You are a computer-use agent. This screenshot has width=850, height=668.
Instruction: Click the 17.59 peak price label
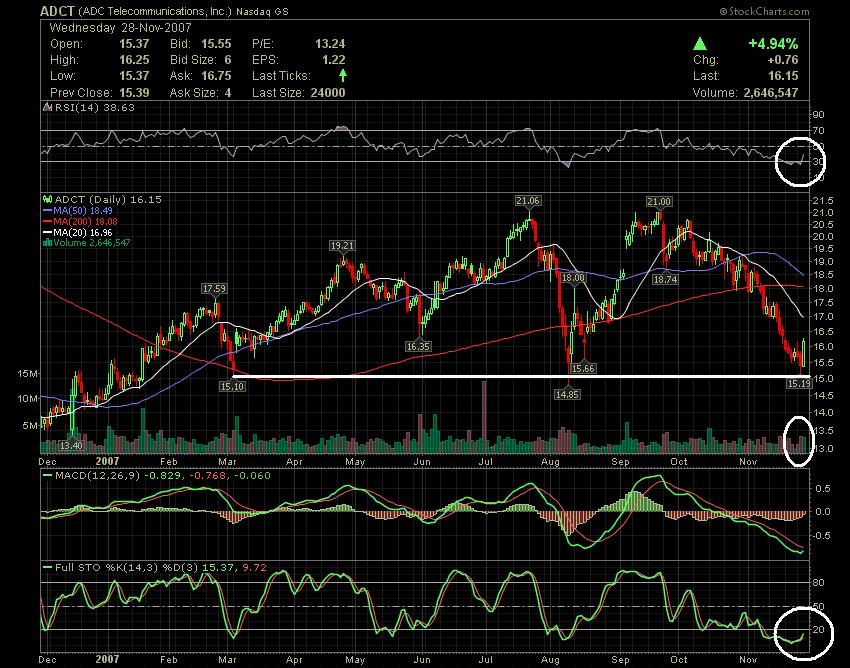(214, 289)
